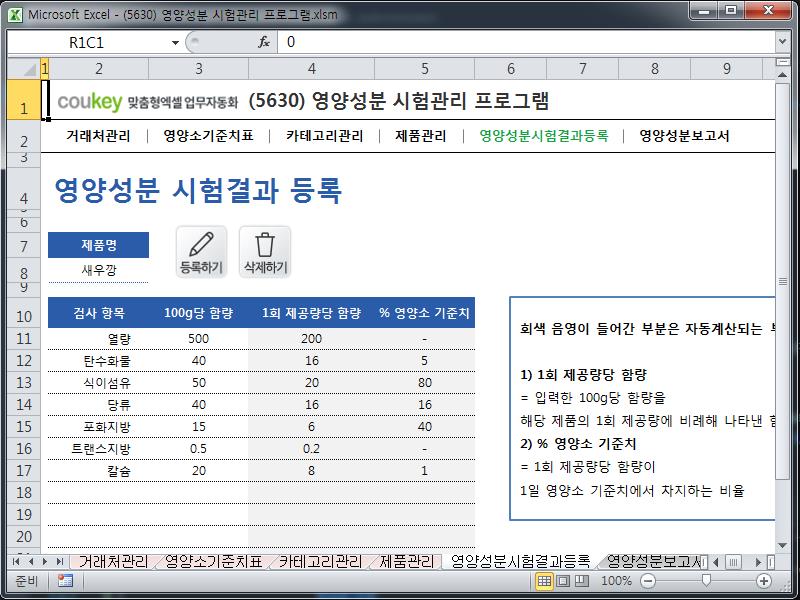Click the Select All corner button
This screenshot has height=600, width=800.
[23, 68]
